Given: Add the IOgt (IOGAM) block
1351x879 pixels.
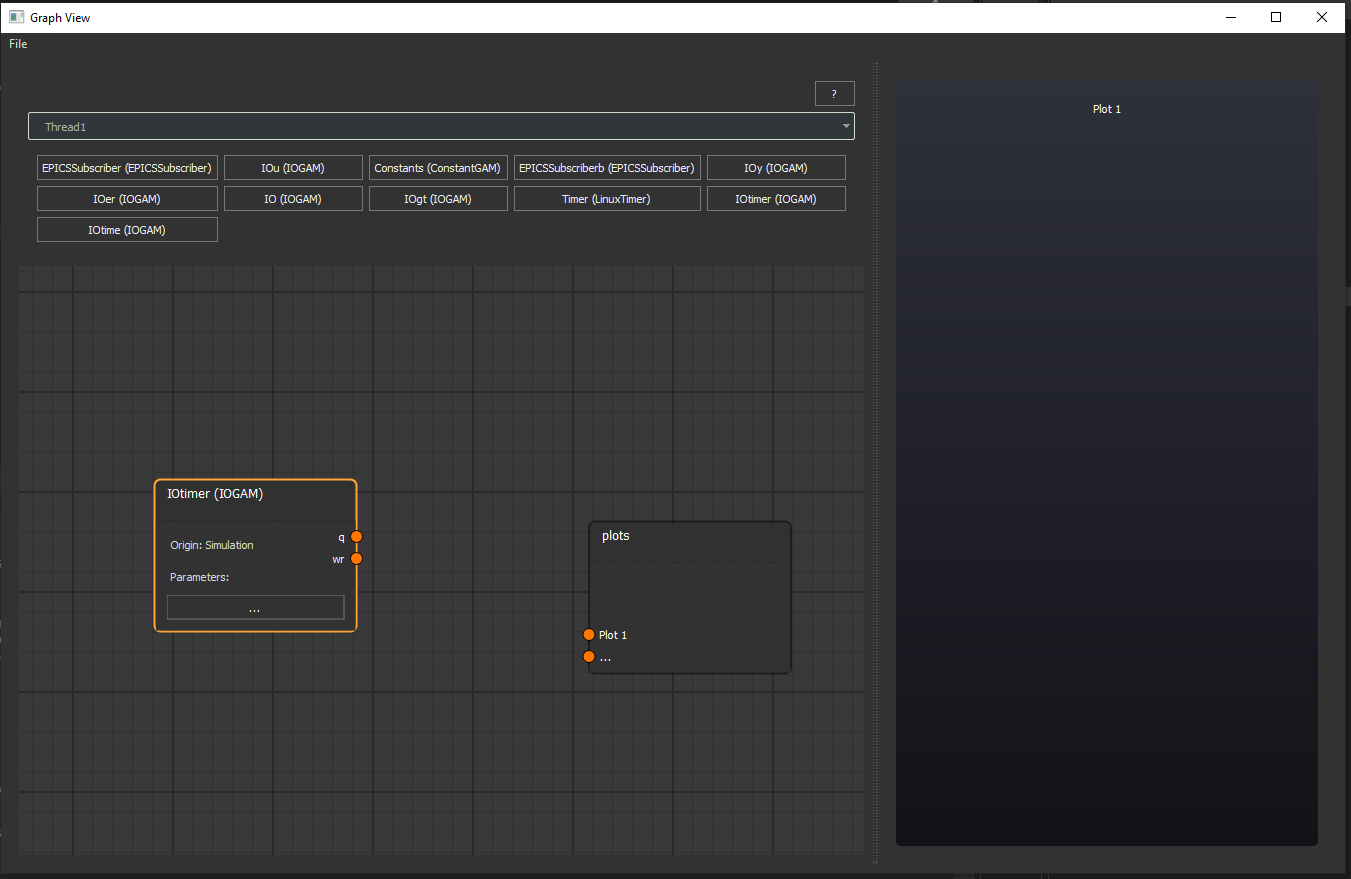Looking at the screenshot, I should pos(438,198).
